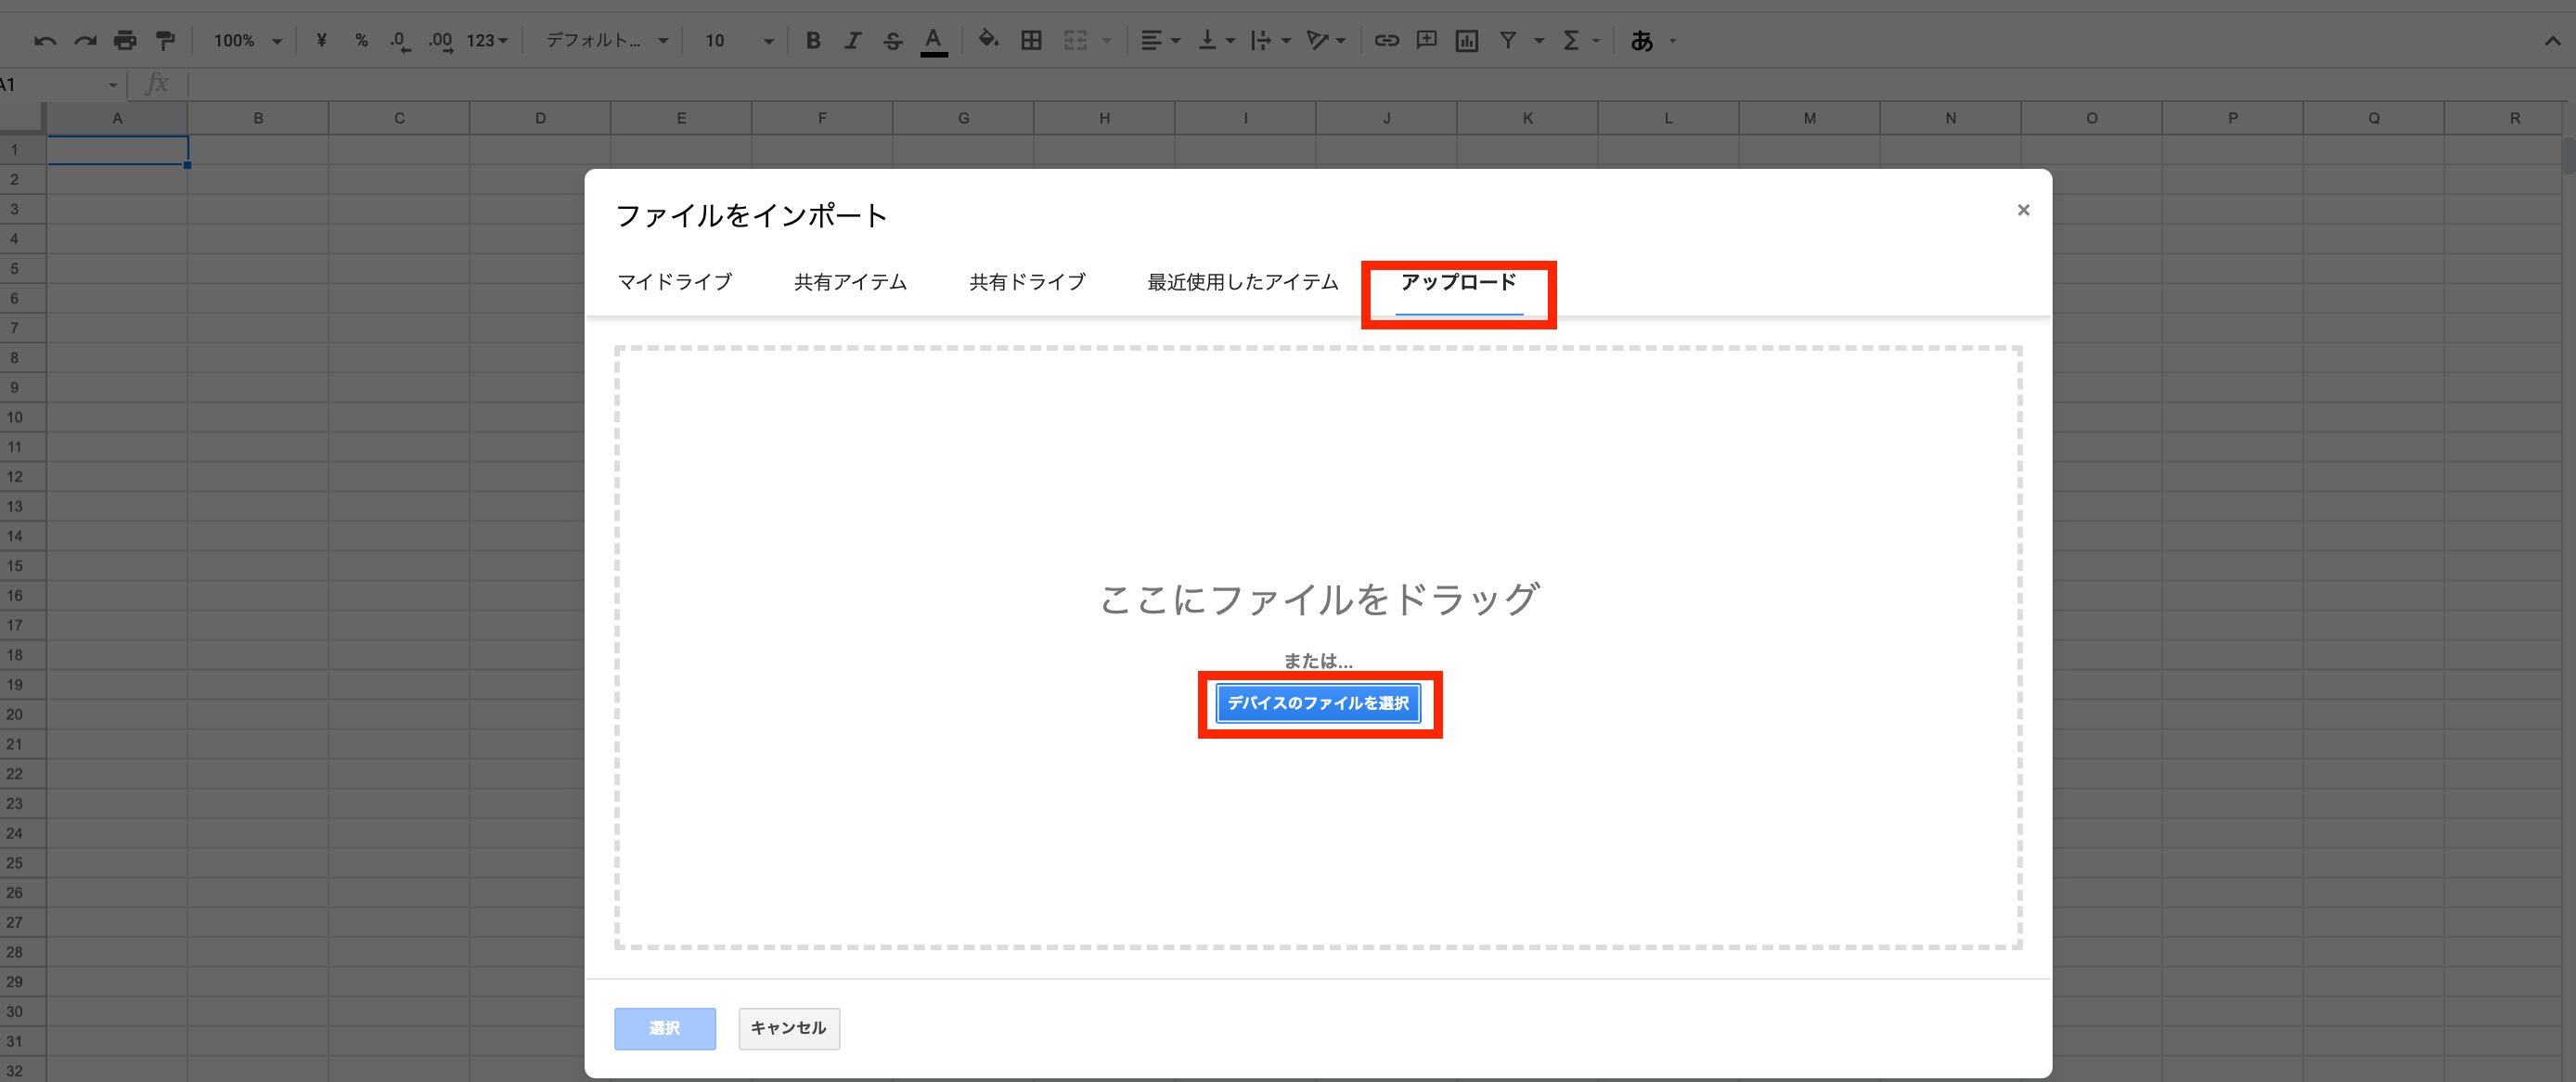Toggle strikethrough formatting
The height and width of the screenshot is (1082, 2576).
click(x=893, y=41)
